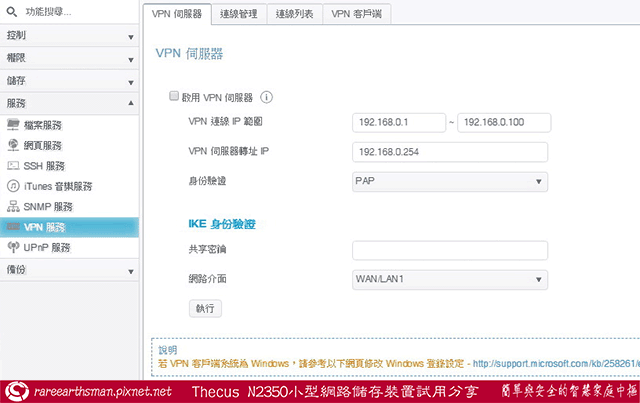Open 網頁服務 in the sidebar

click(69, 145)
